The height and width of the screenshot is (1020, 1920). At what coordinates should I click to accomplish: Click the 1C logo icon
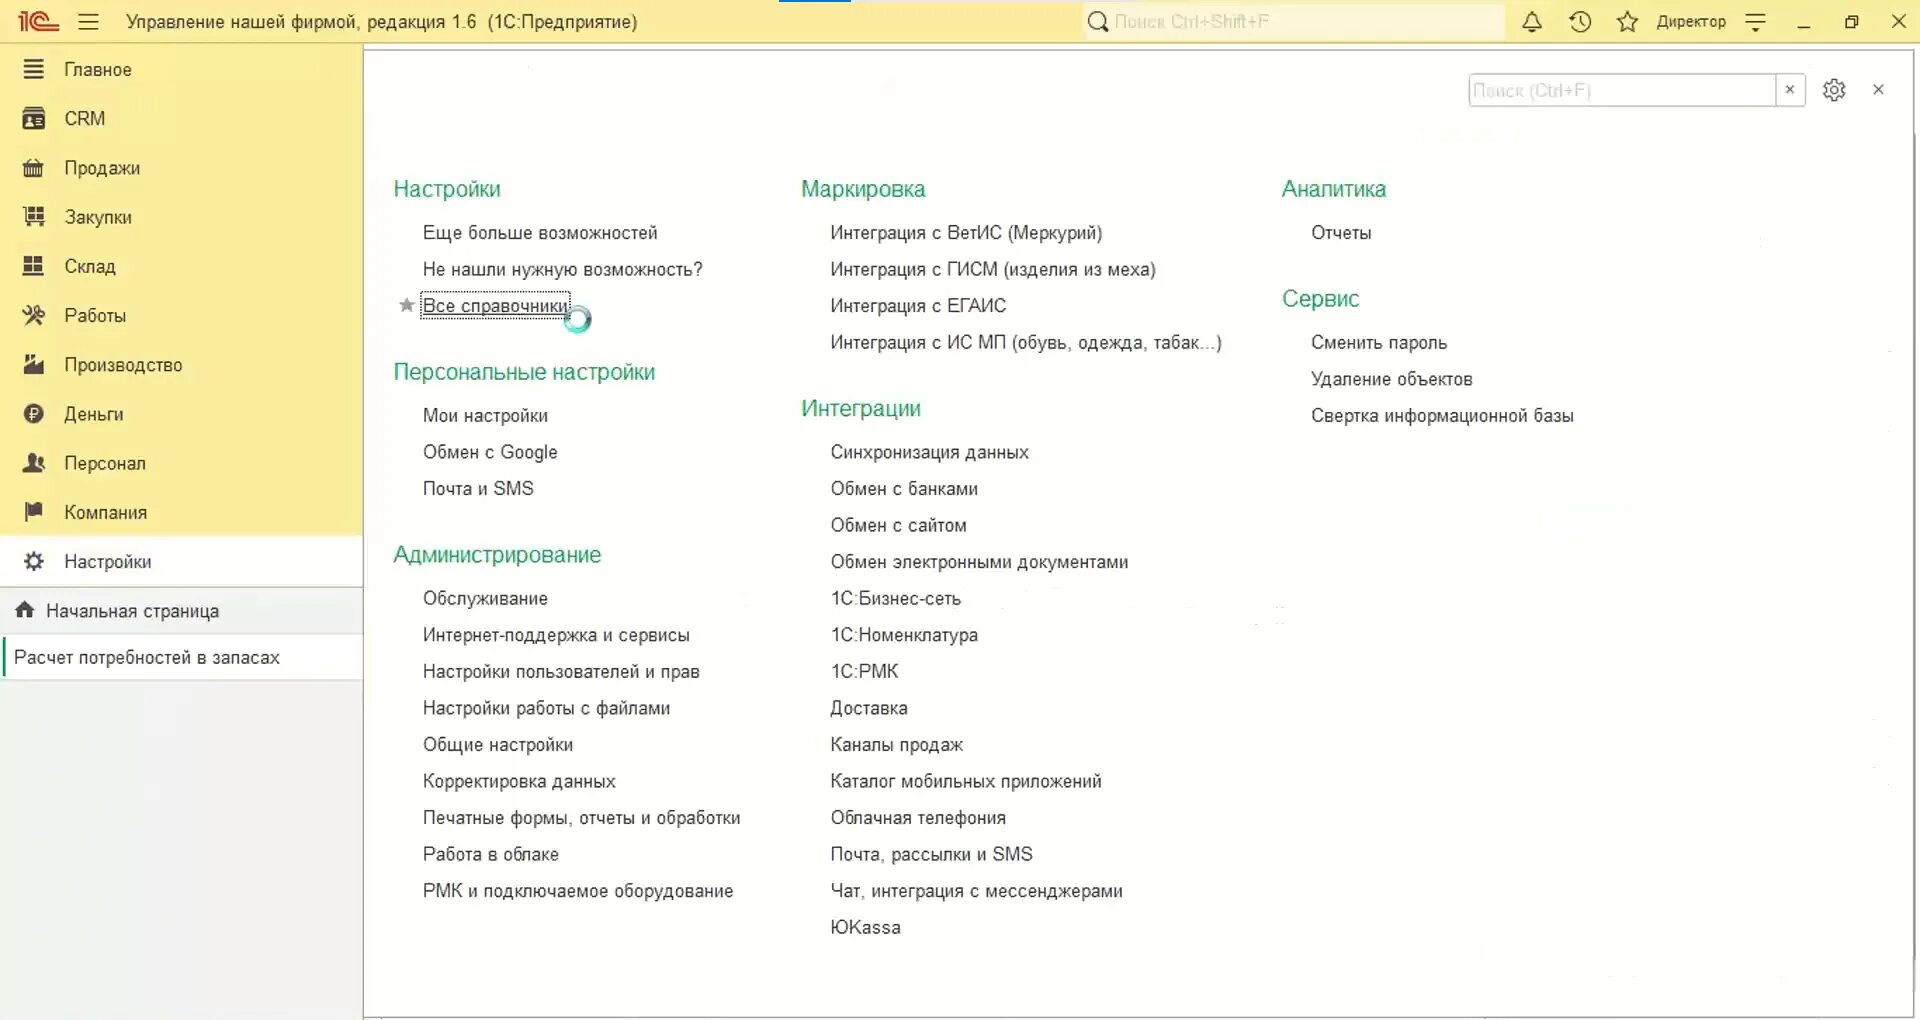38,21
